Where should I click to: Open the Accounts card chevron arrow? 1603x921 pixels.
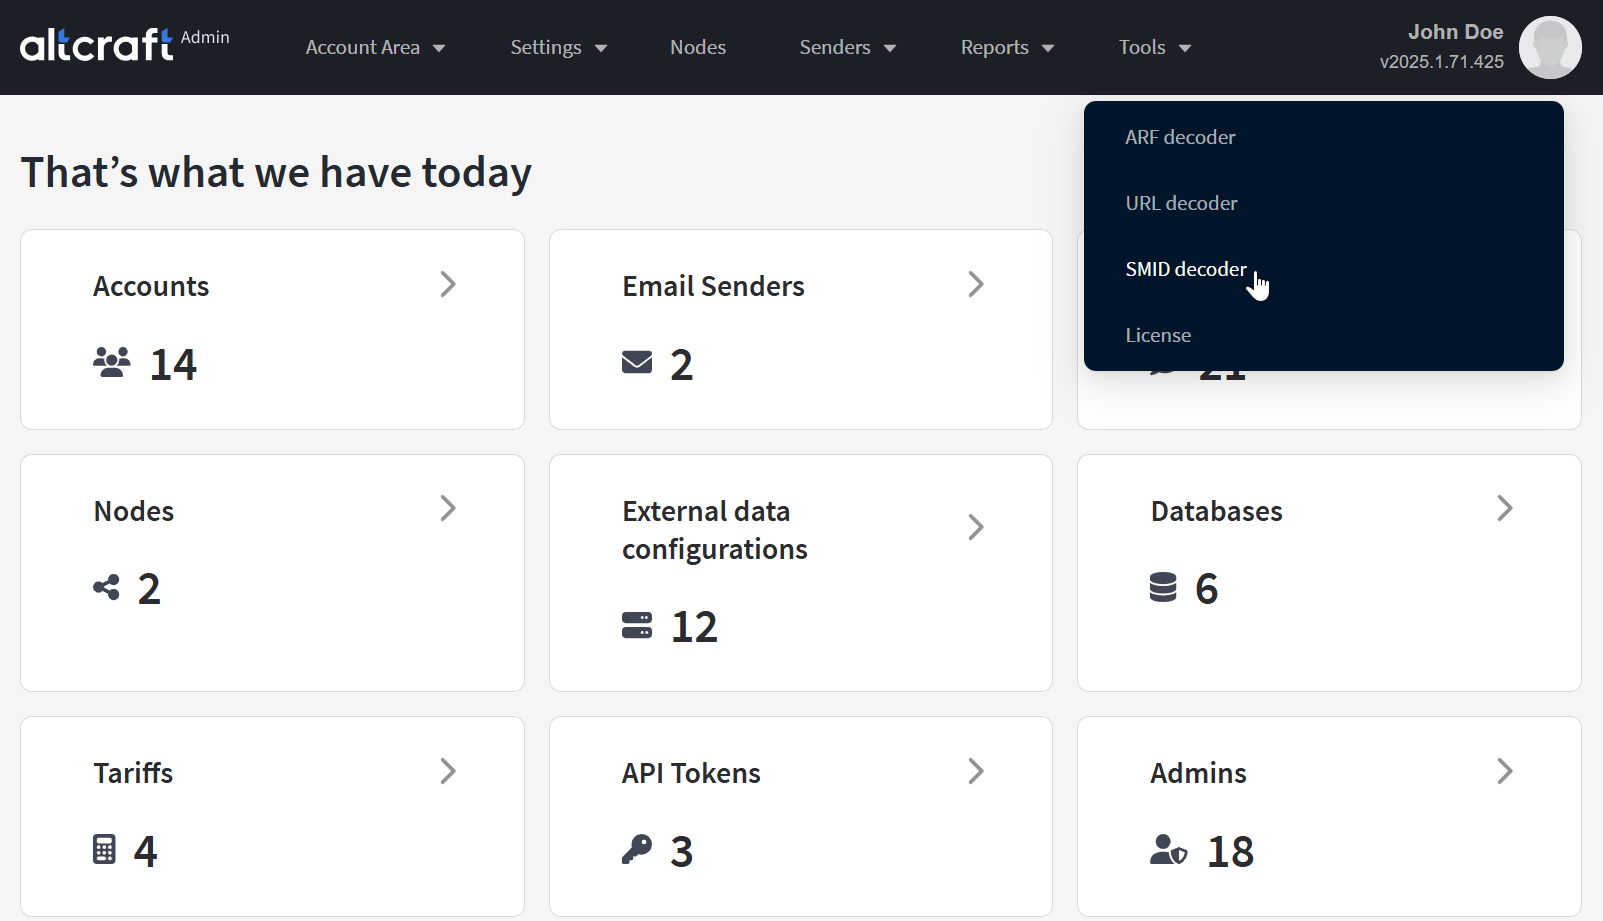(448, 285)
